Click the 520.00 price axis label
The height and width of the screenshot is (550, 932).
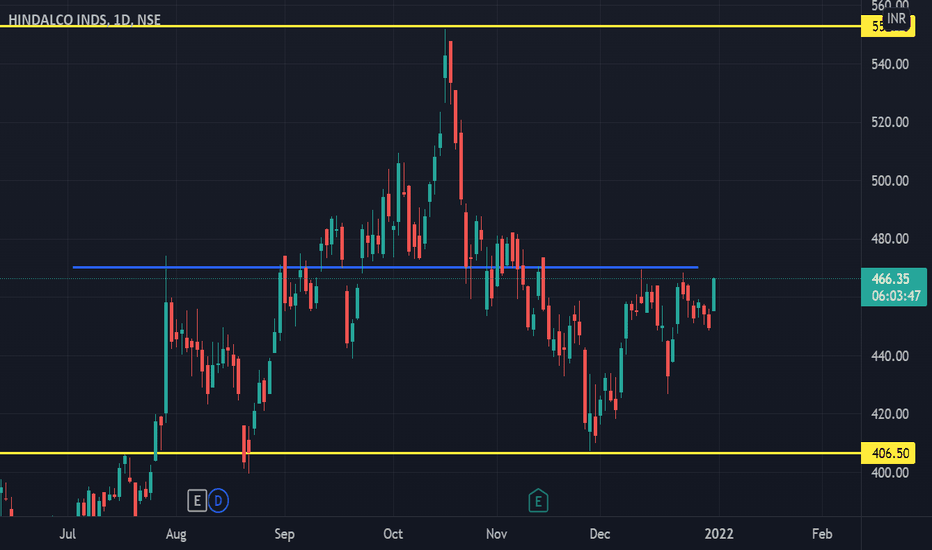890,122
